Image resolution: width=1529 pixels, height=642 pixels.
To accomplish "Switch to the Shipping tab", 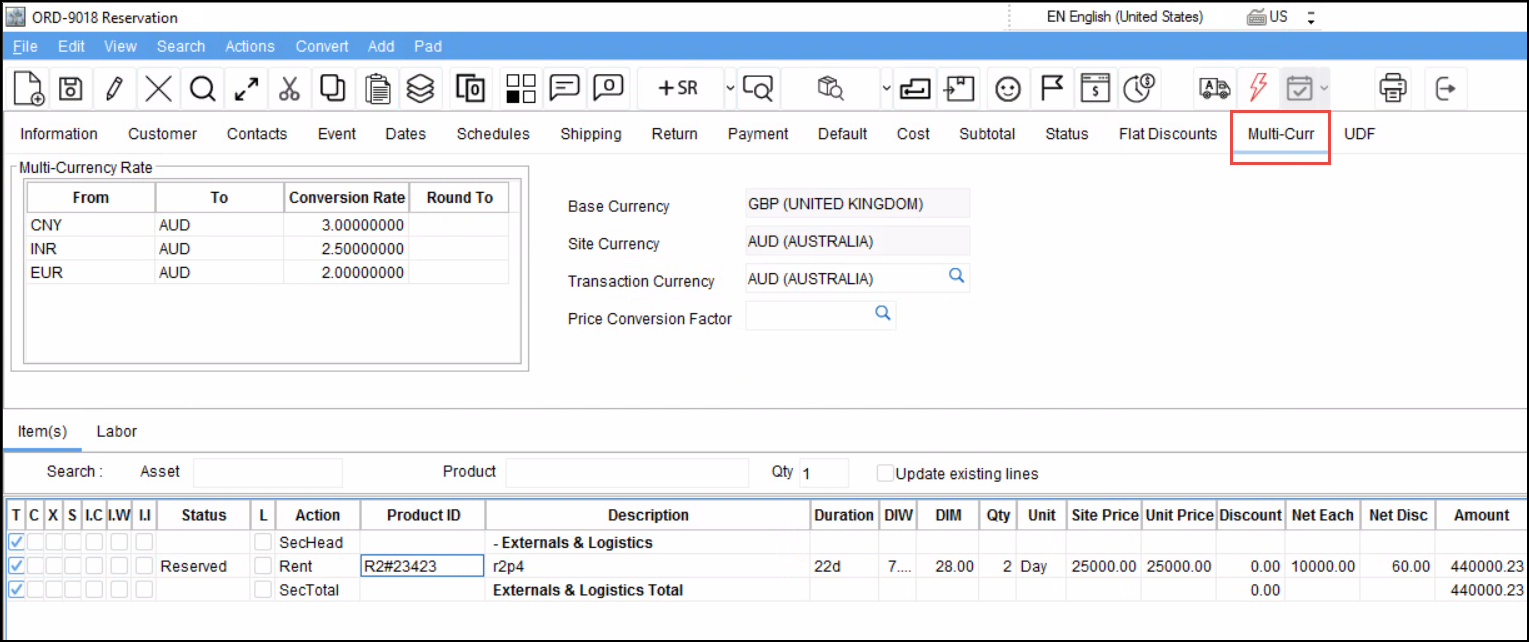I will 591,134.
